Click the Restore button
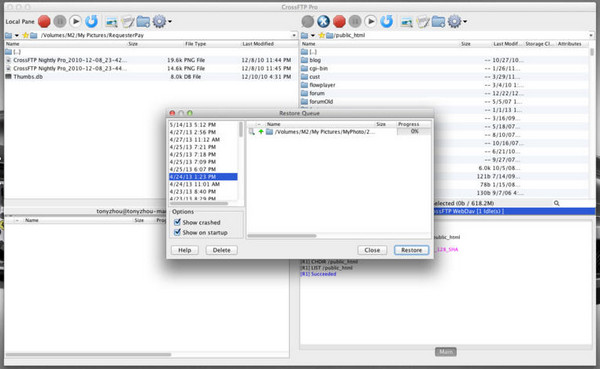Screen dimensions: 600x369 click(411, 250)
